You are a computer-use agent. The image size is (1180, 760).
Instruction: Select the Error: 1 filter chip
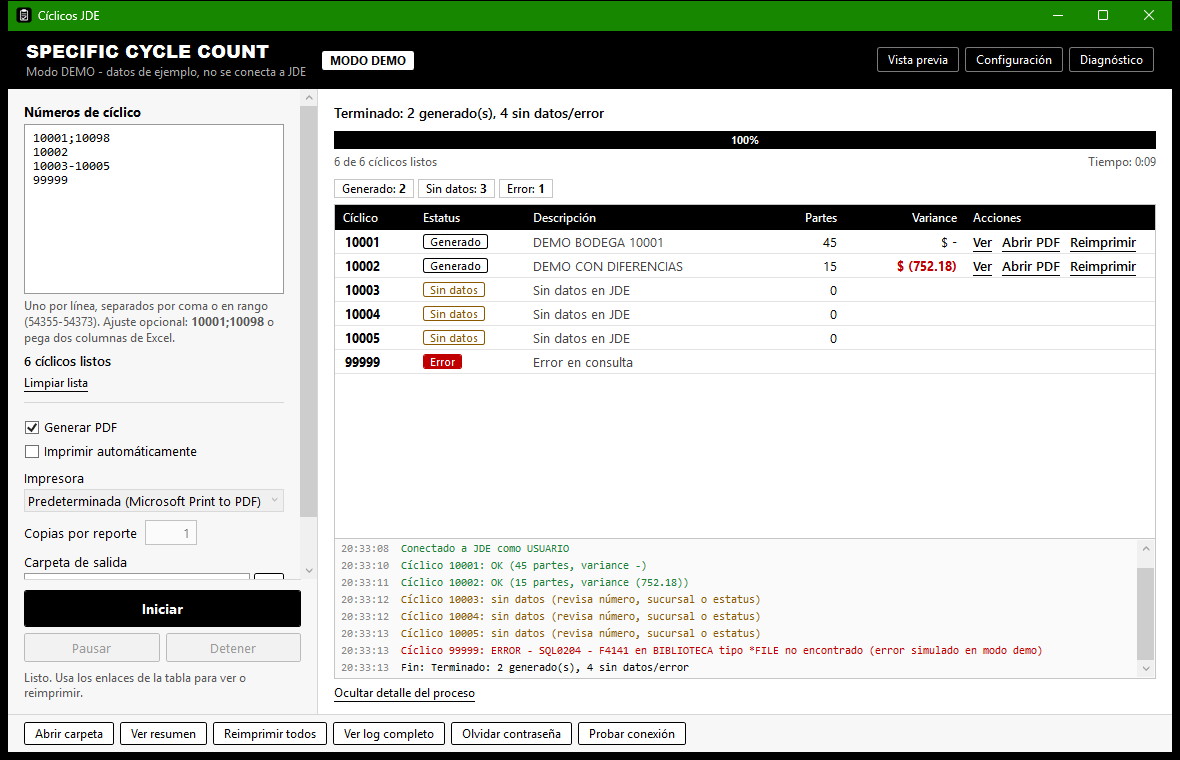click(525, 189)
